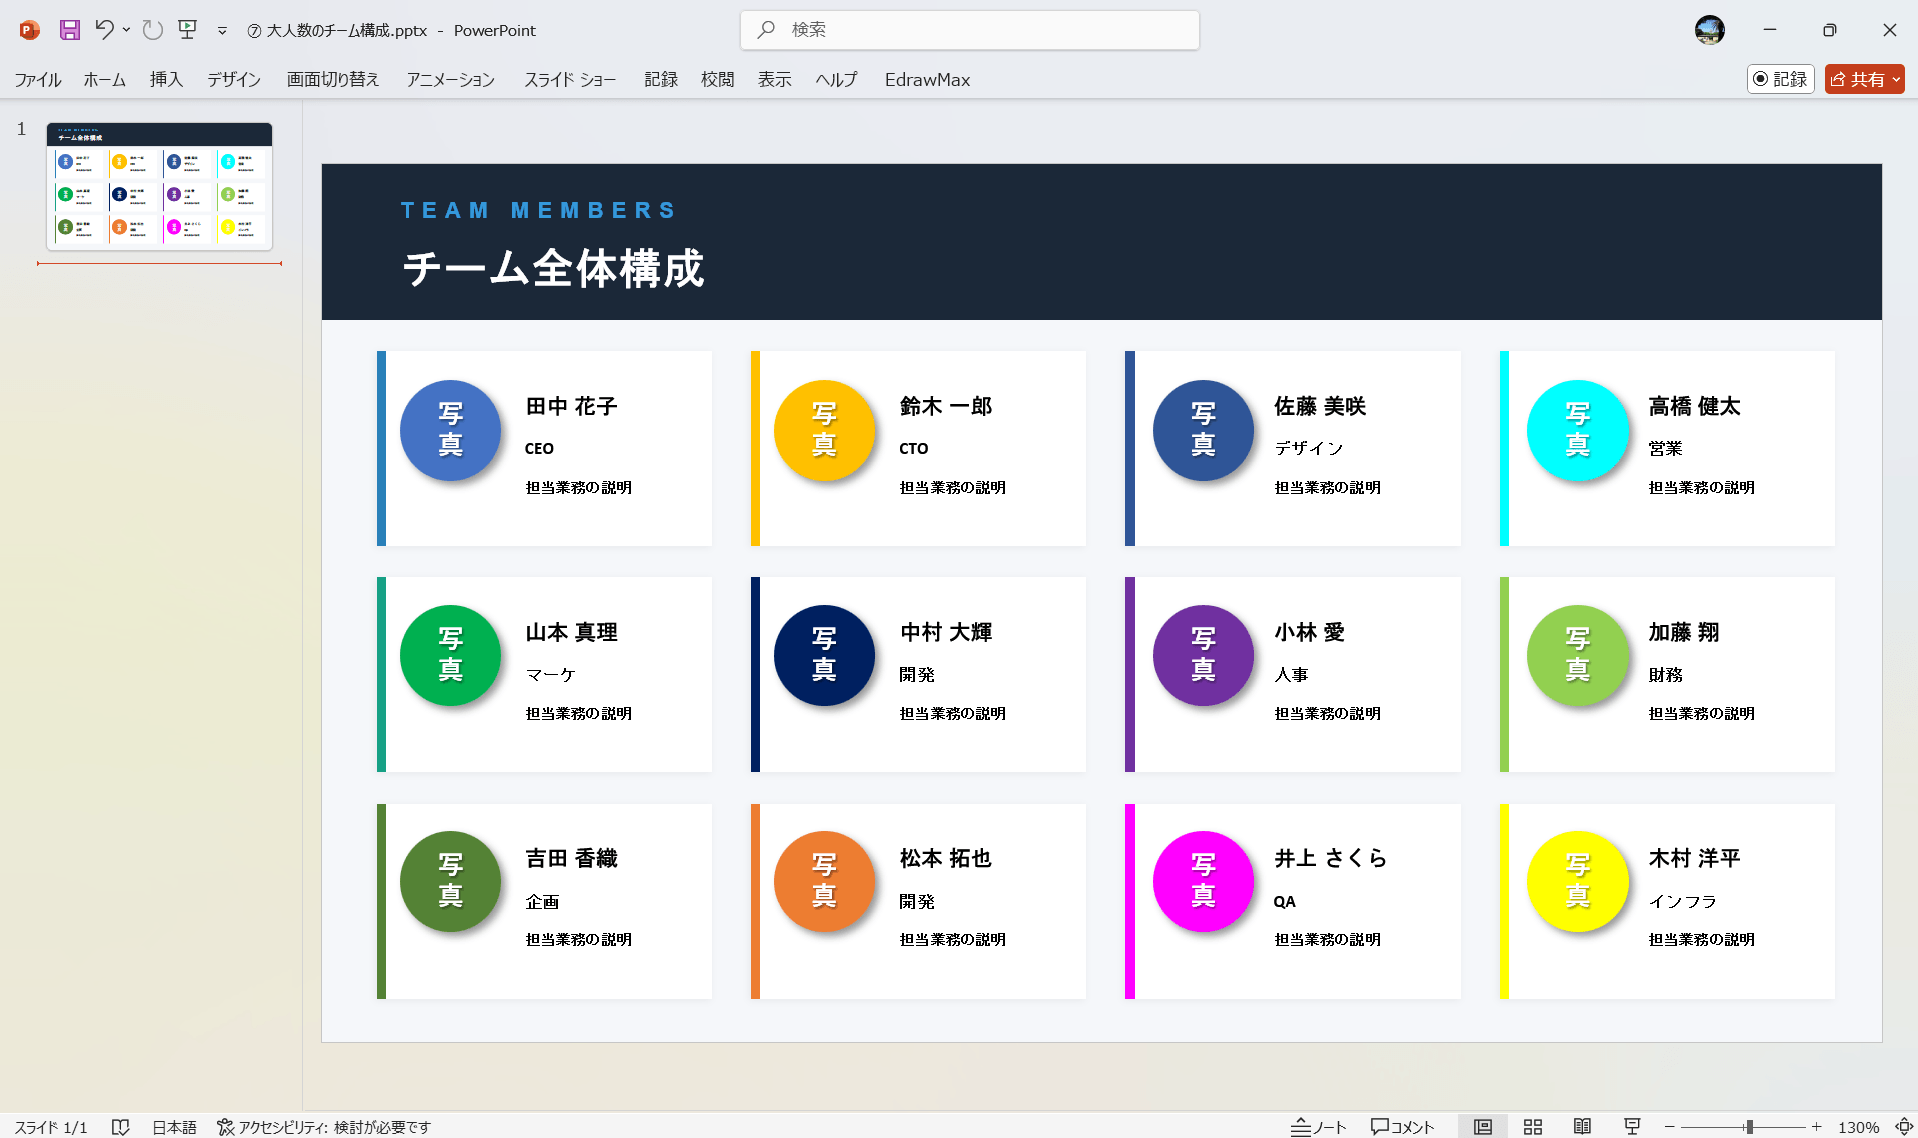
Task: Click the 日本語 language indicator
Action: coord(174,1126)
